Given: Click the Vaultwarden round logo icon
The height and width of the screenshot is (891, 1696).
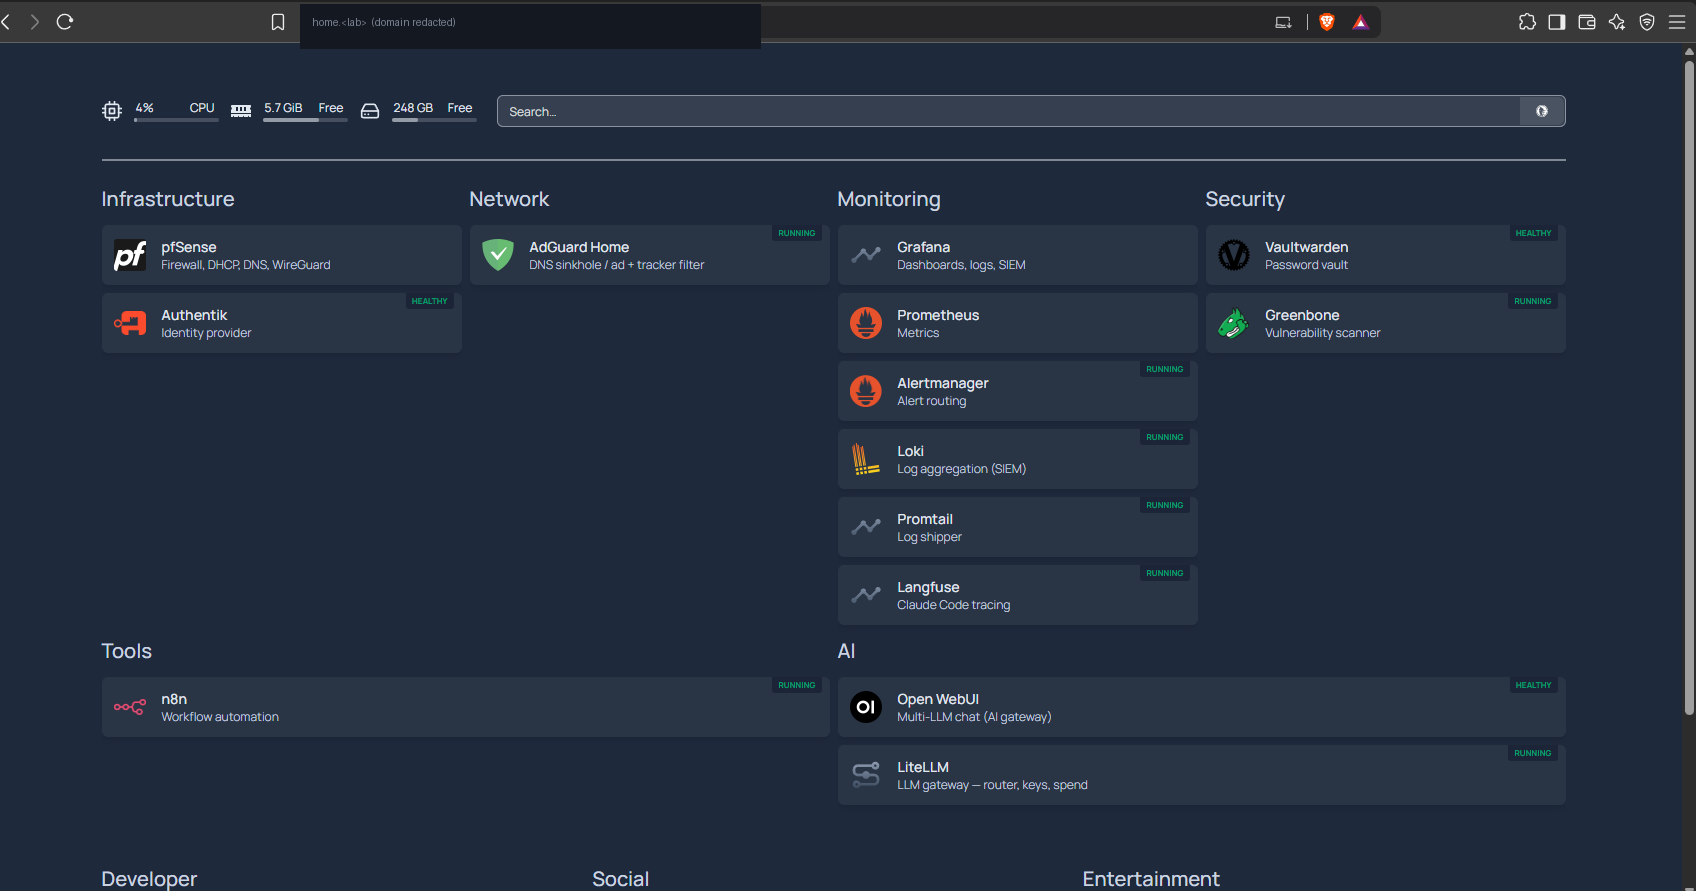Looking at the screenshot, I should click(x=1234, y=255).
